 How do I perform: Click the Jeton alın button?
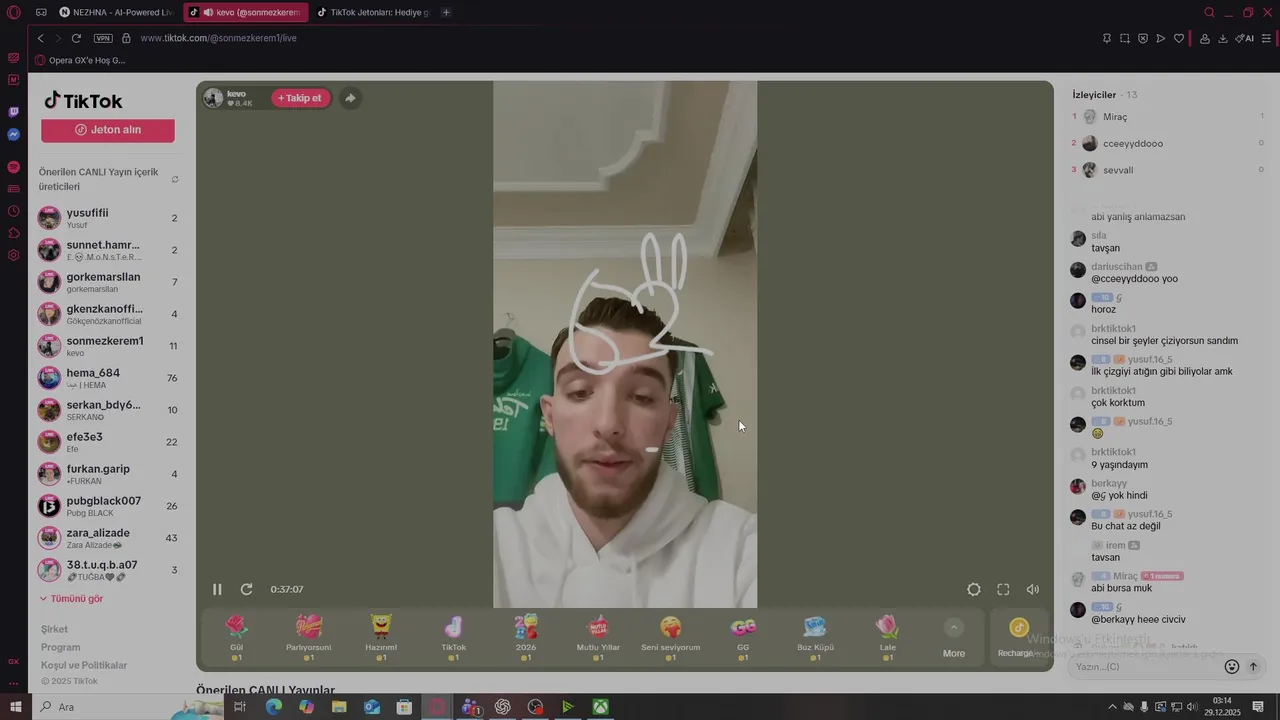tap(108, 130)
